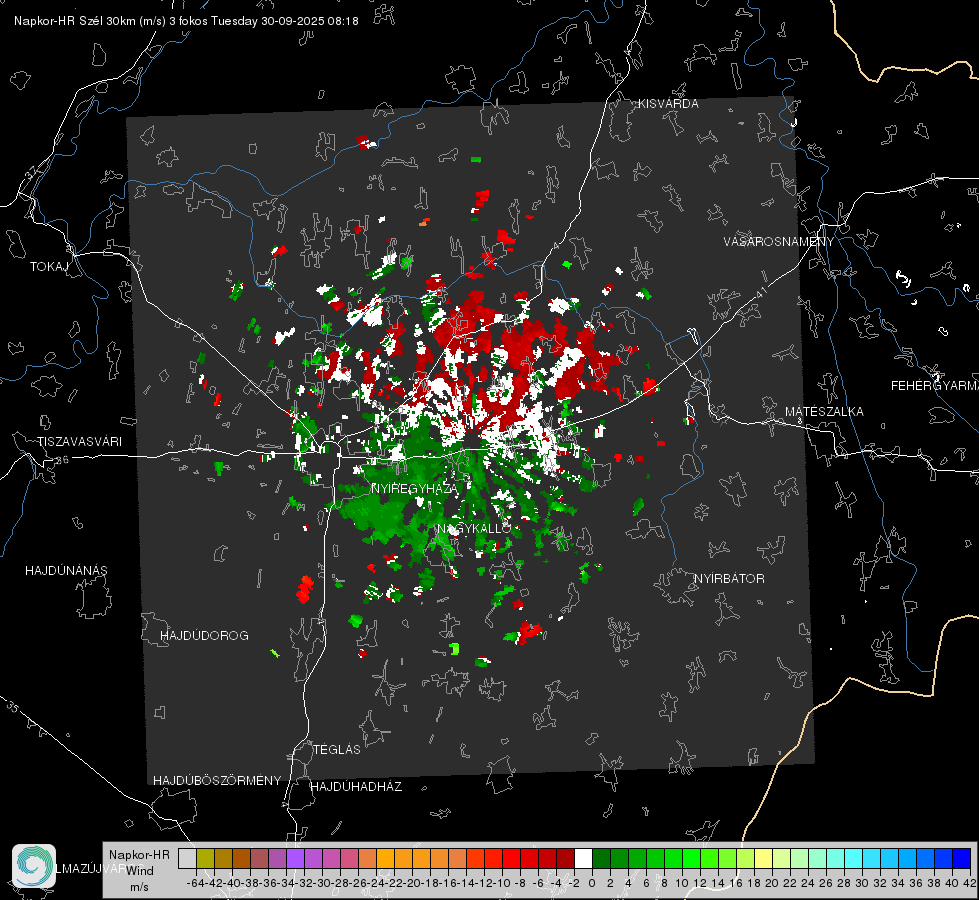
Task: Click the VÁSÁROSNAMÉNY city label
Action: (779, 242)
